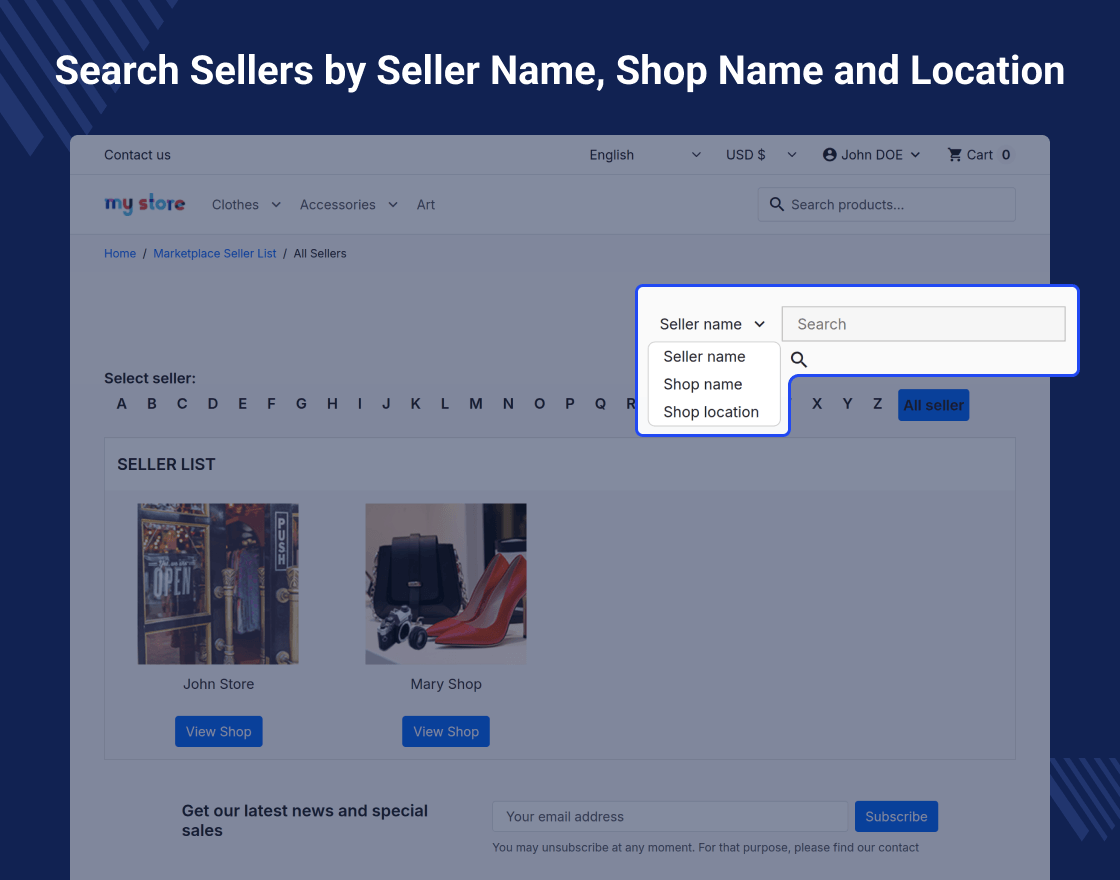
Task: Filter sellers by letter A
Action: pos(121,404)
